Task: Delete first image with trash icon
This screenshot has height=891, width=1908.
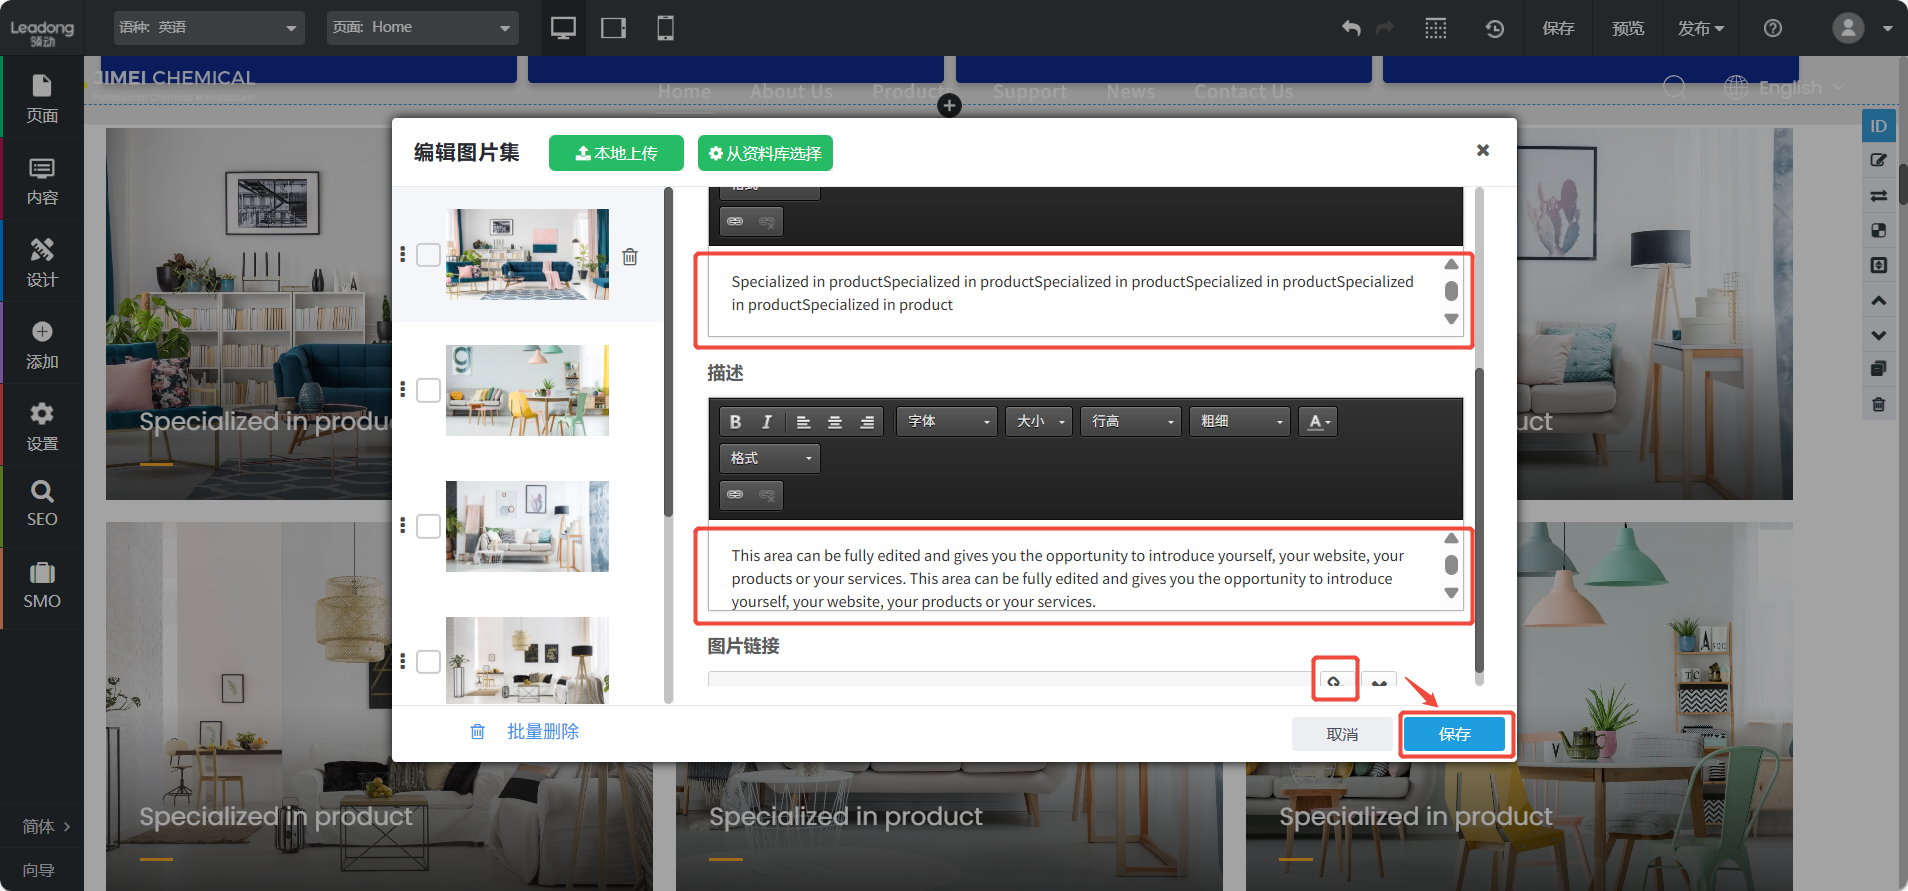Action: pyautogui.click(x=630, y=257)
